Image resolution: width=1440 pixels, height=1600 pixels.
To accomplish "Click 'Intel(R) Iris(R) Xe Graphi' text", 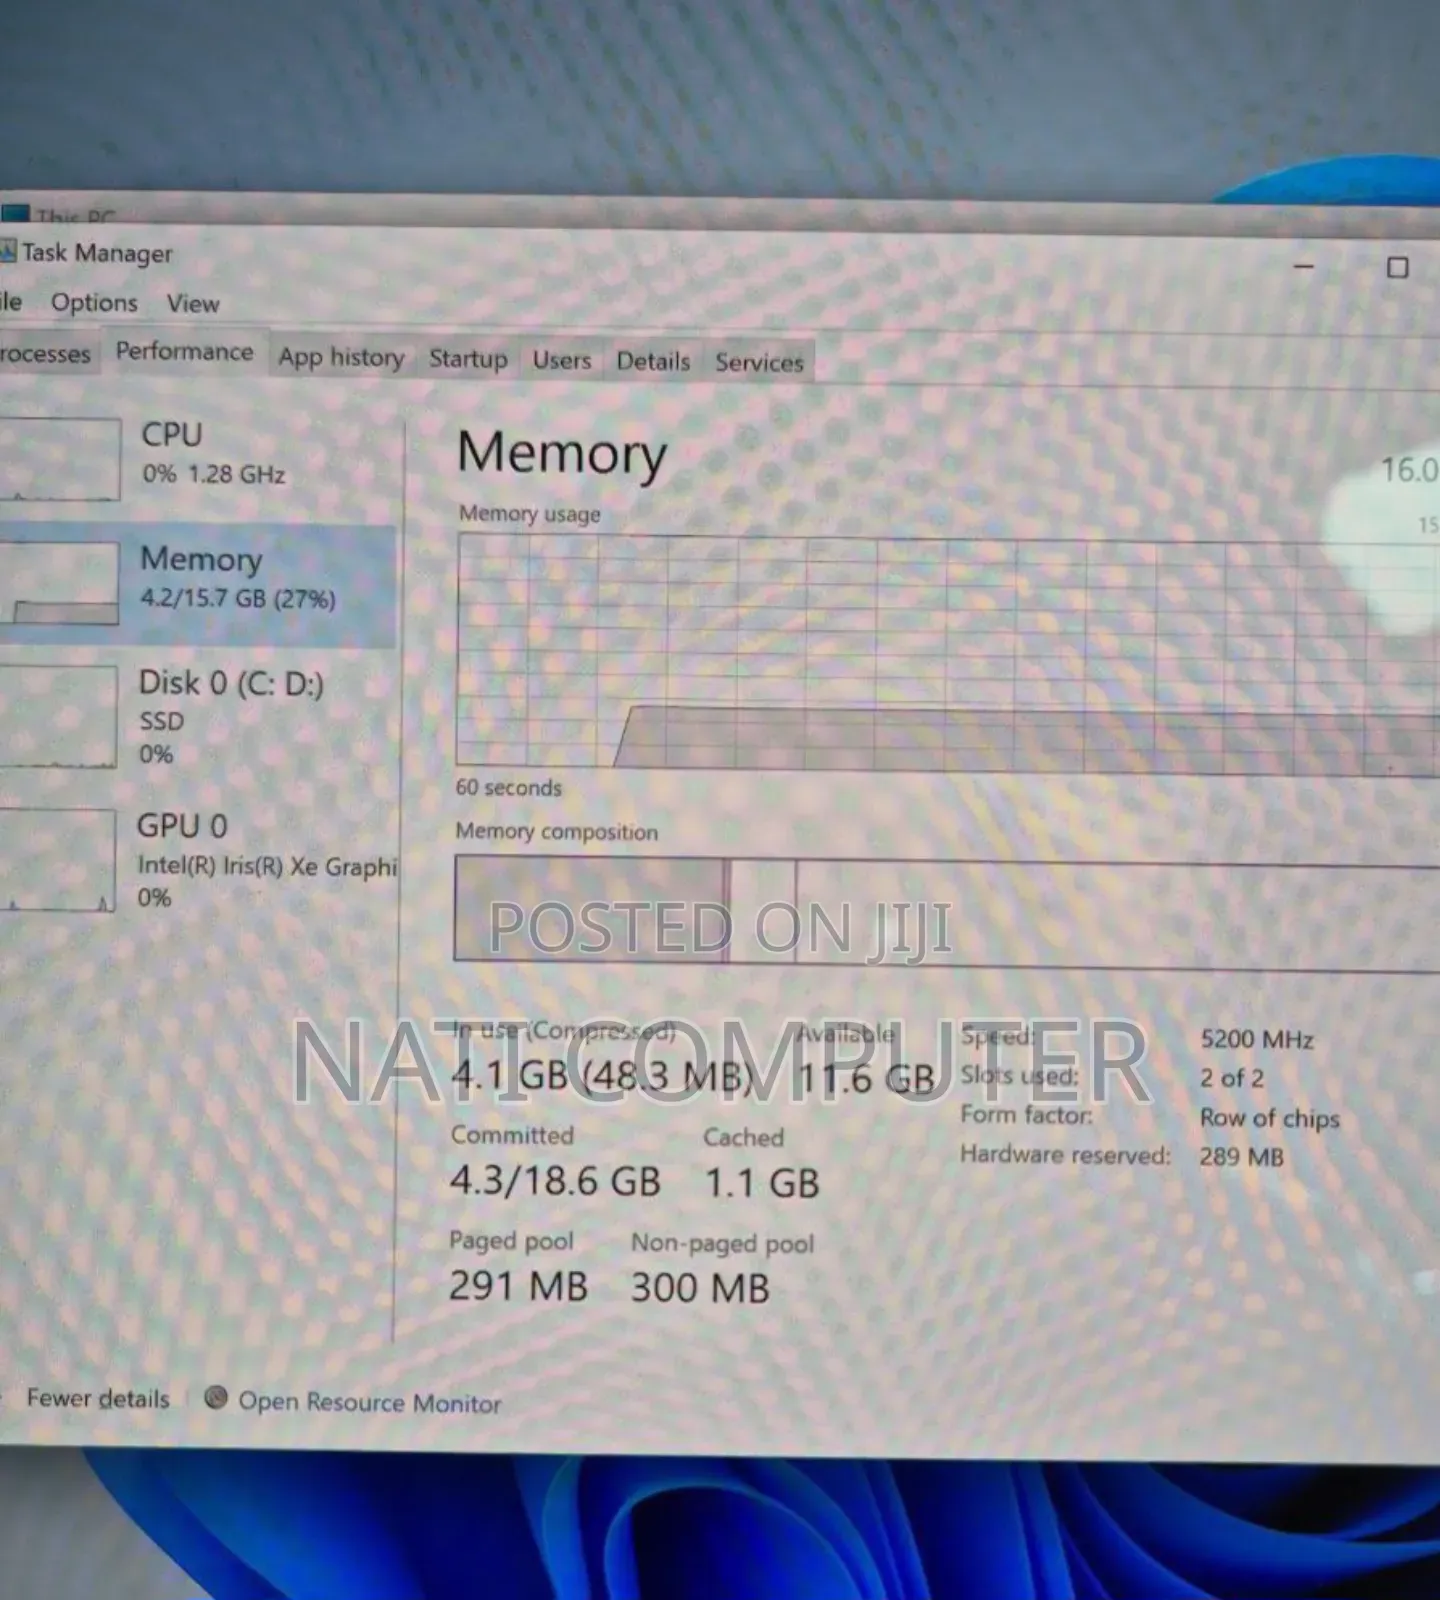I will click(267, 866).
